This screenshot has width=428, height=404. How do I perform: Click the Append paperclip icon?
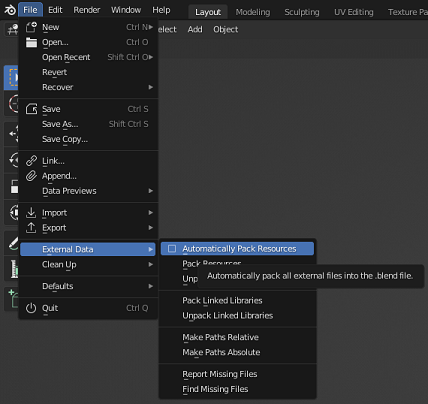(31, 176)
